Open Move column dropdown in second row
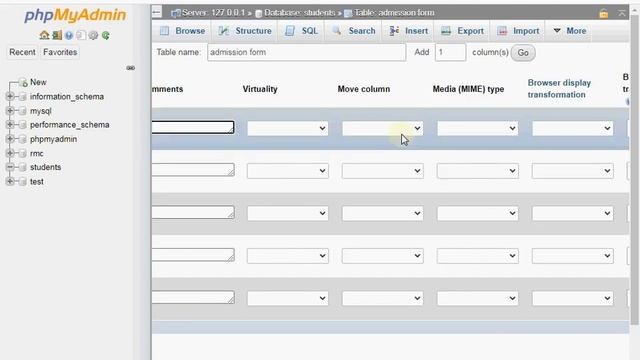This screenshot has height=360, width=640. (x=382, y=171)
